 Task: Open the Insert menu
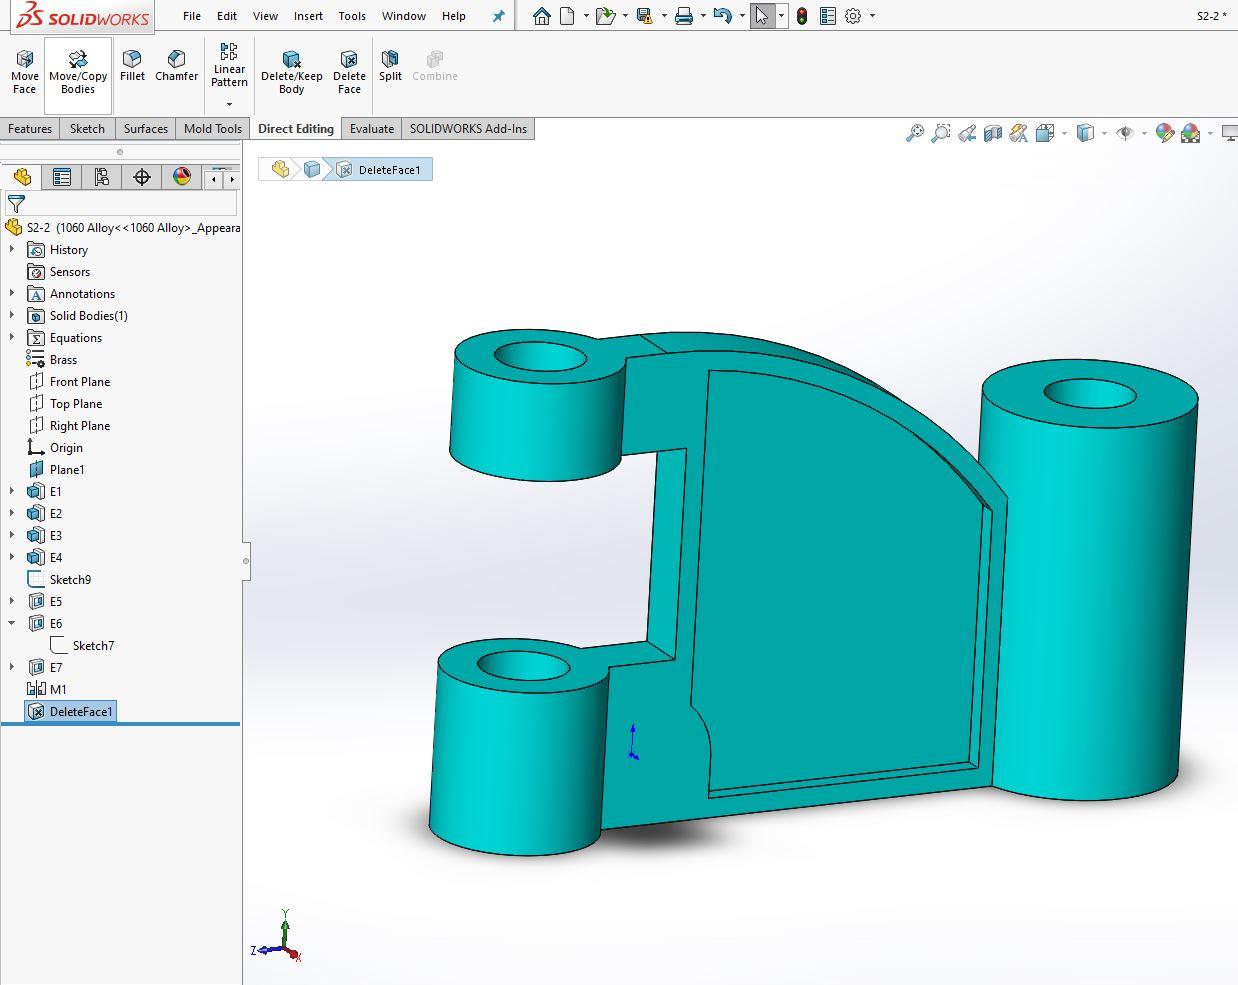tap(308, 16)
